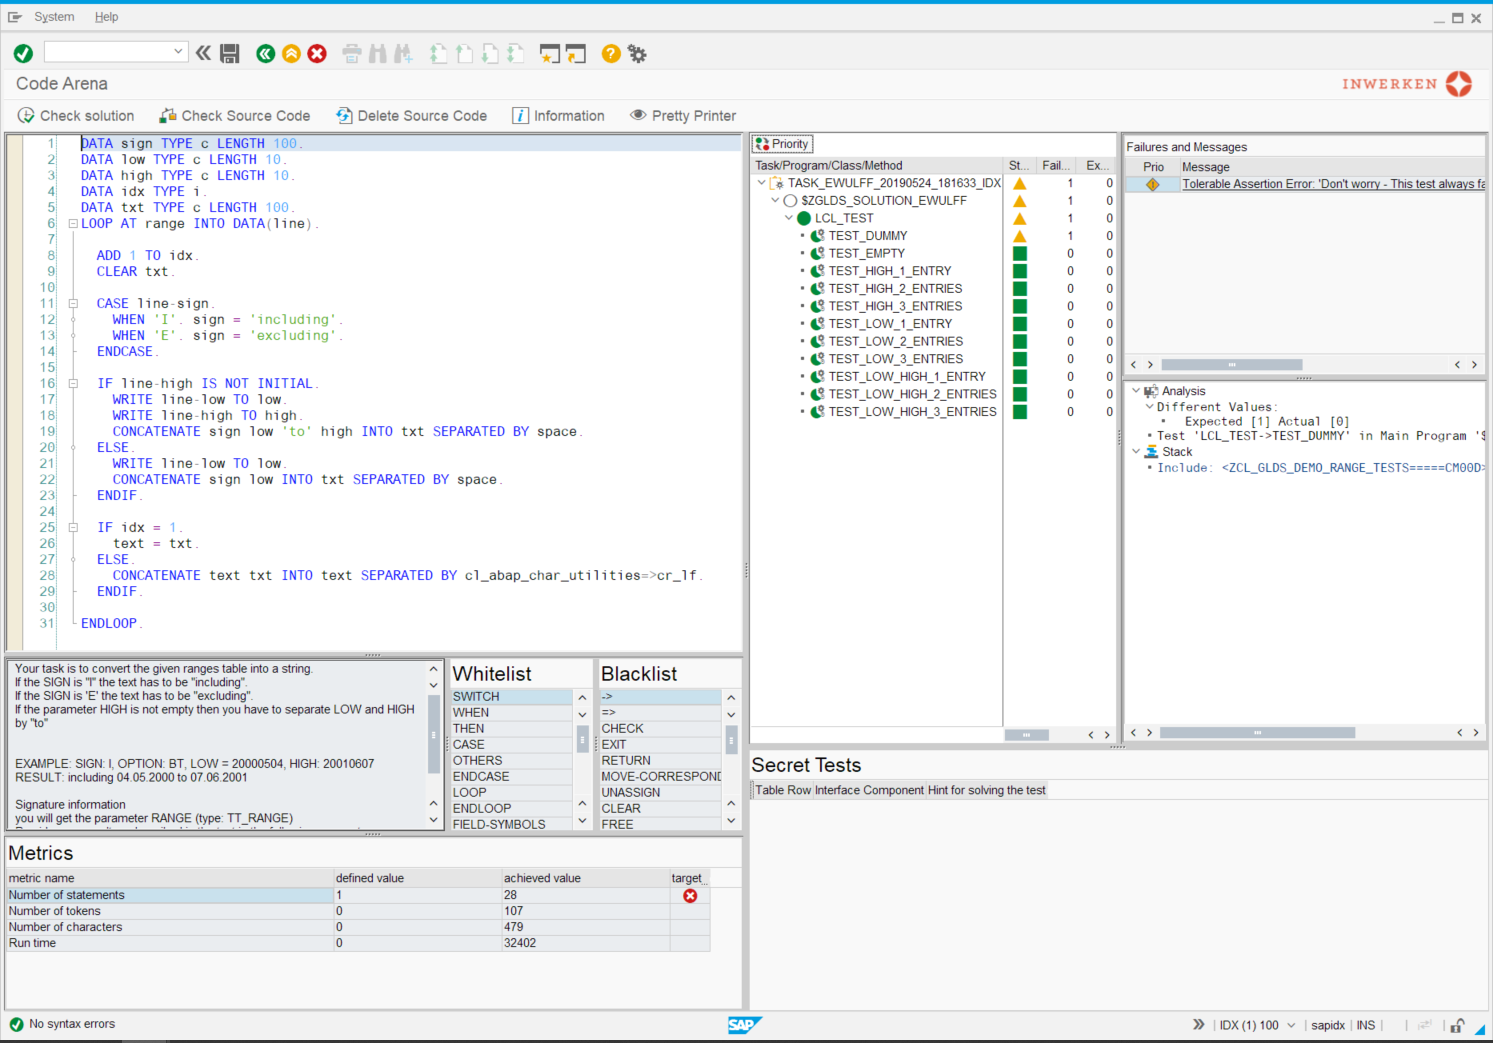Open the System menu

[x=55, y=16]
